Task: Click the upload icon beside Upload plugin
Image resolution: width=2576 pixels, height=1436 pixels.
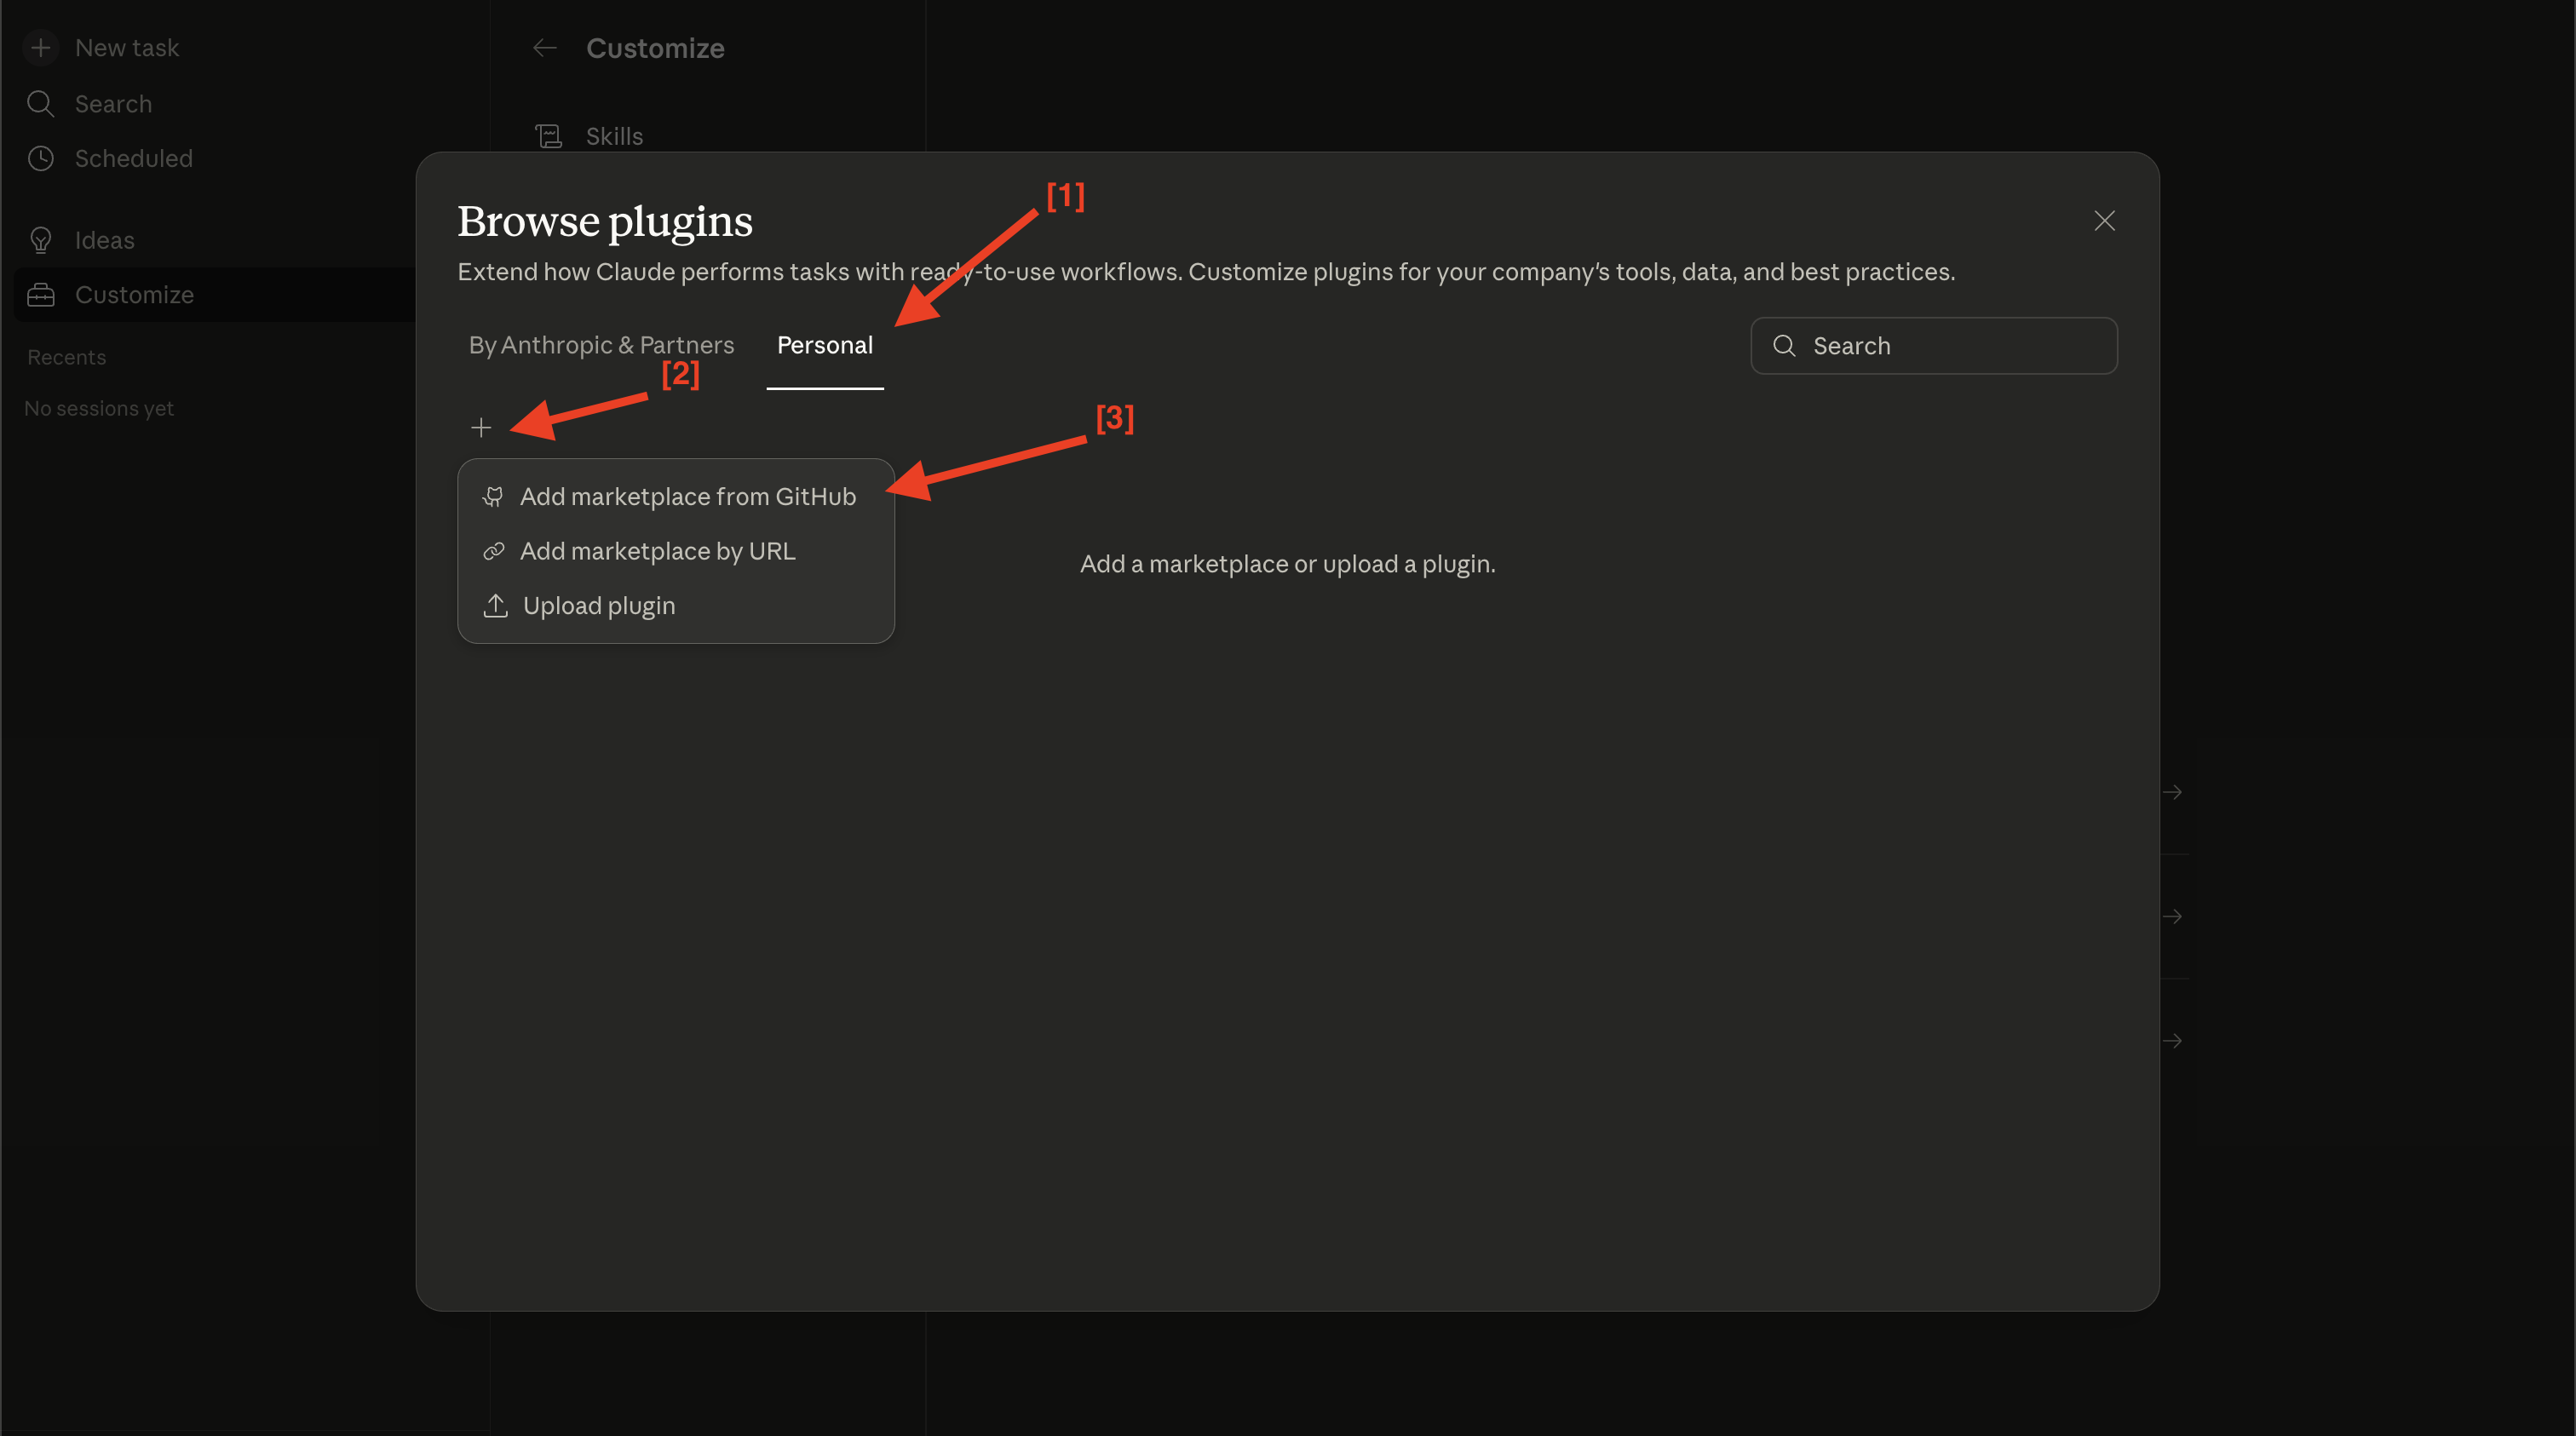Action: [x=494, y=605]
